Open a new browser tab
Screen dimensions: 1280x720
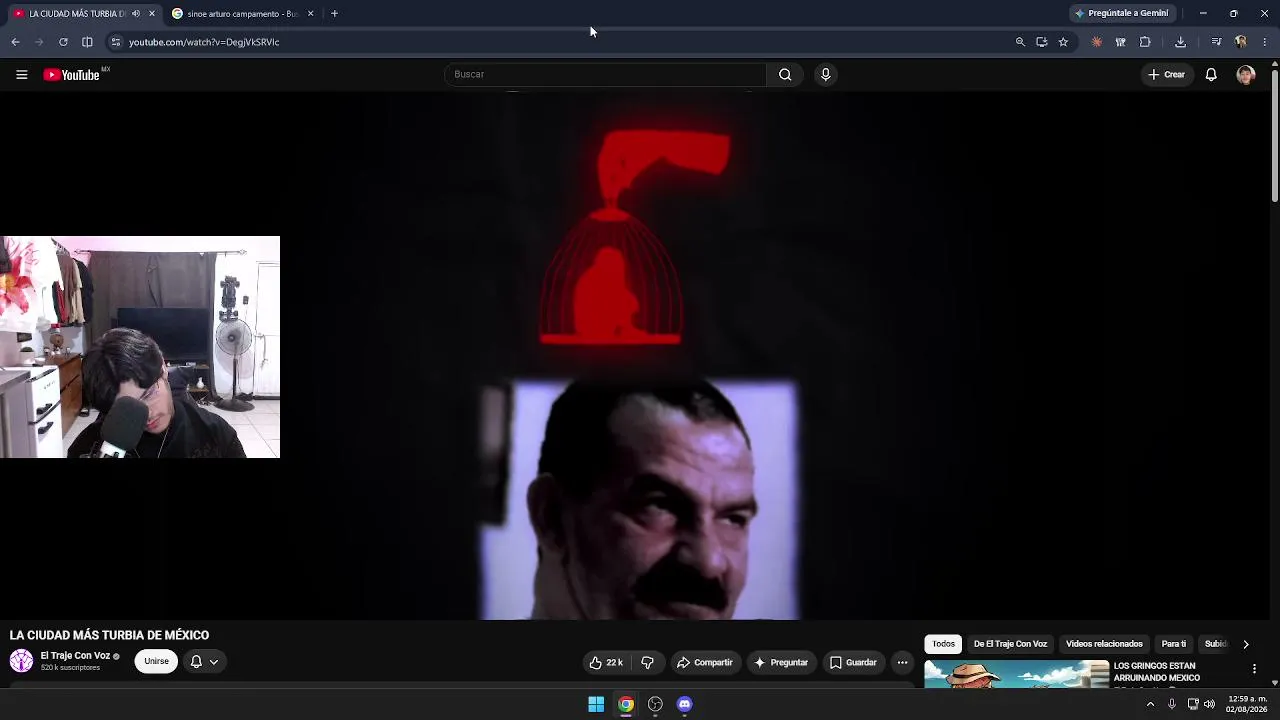tap(334, 14)
